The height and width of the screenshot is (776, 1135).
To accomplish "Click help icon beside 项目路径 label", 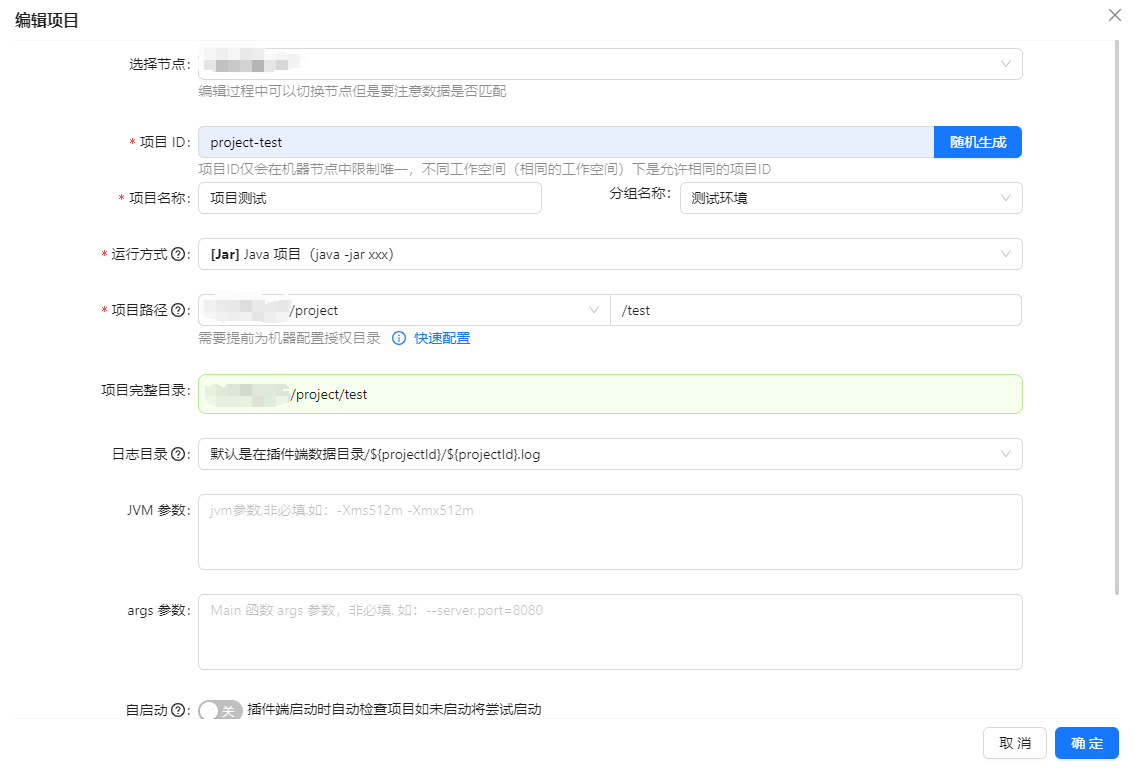I will click(x=178, y=311).
